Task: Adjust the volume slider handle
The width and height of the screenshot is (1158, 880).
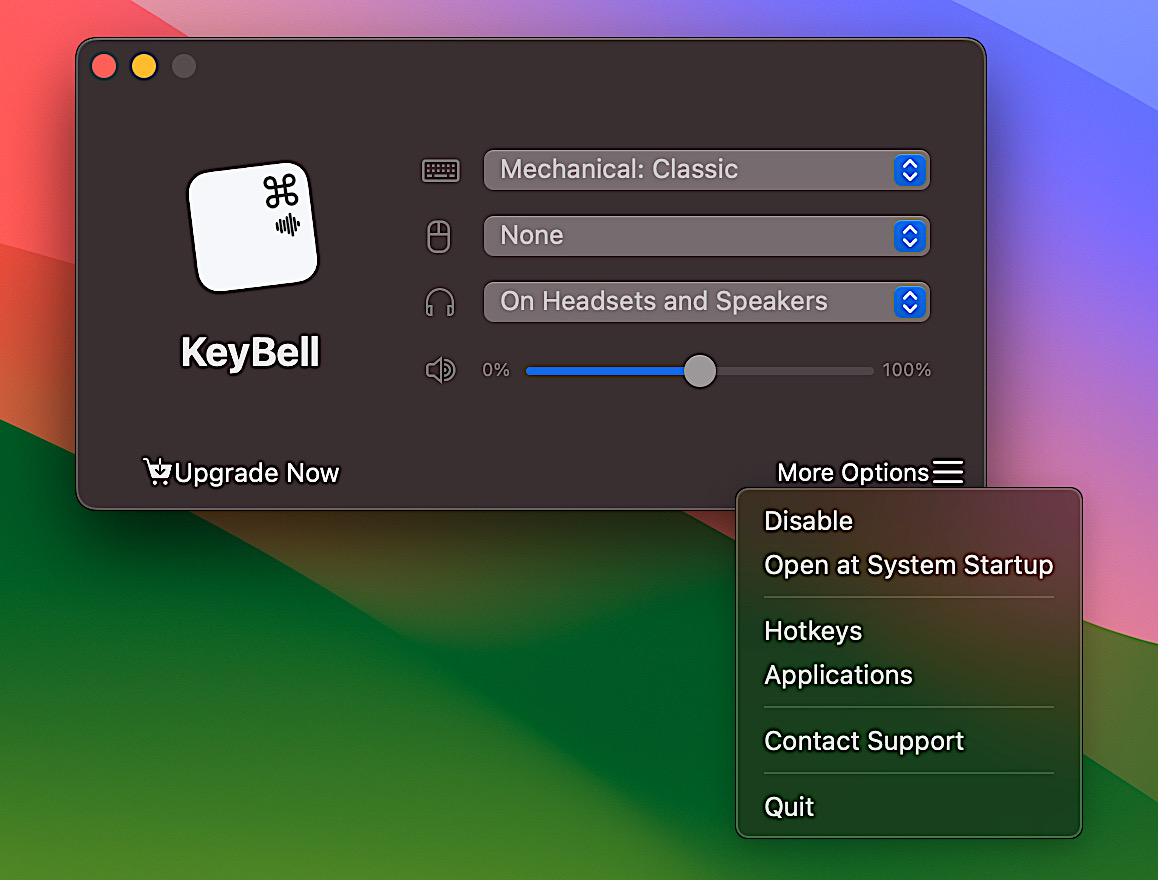Action: tap(700, 370)
